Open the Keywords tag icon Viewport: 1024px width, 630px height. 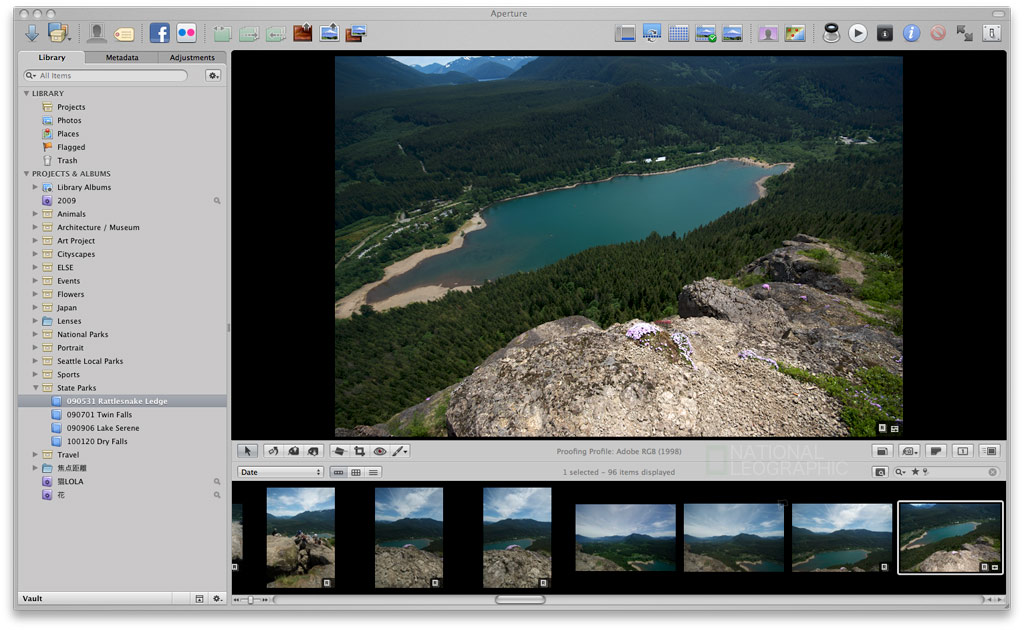click(124, 33)
